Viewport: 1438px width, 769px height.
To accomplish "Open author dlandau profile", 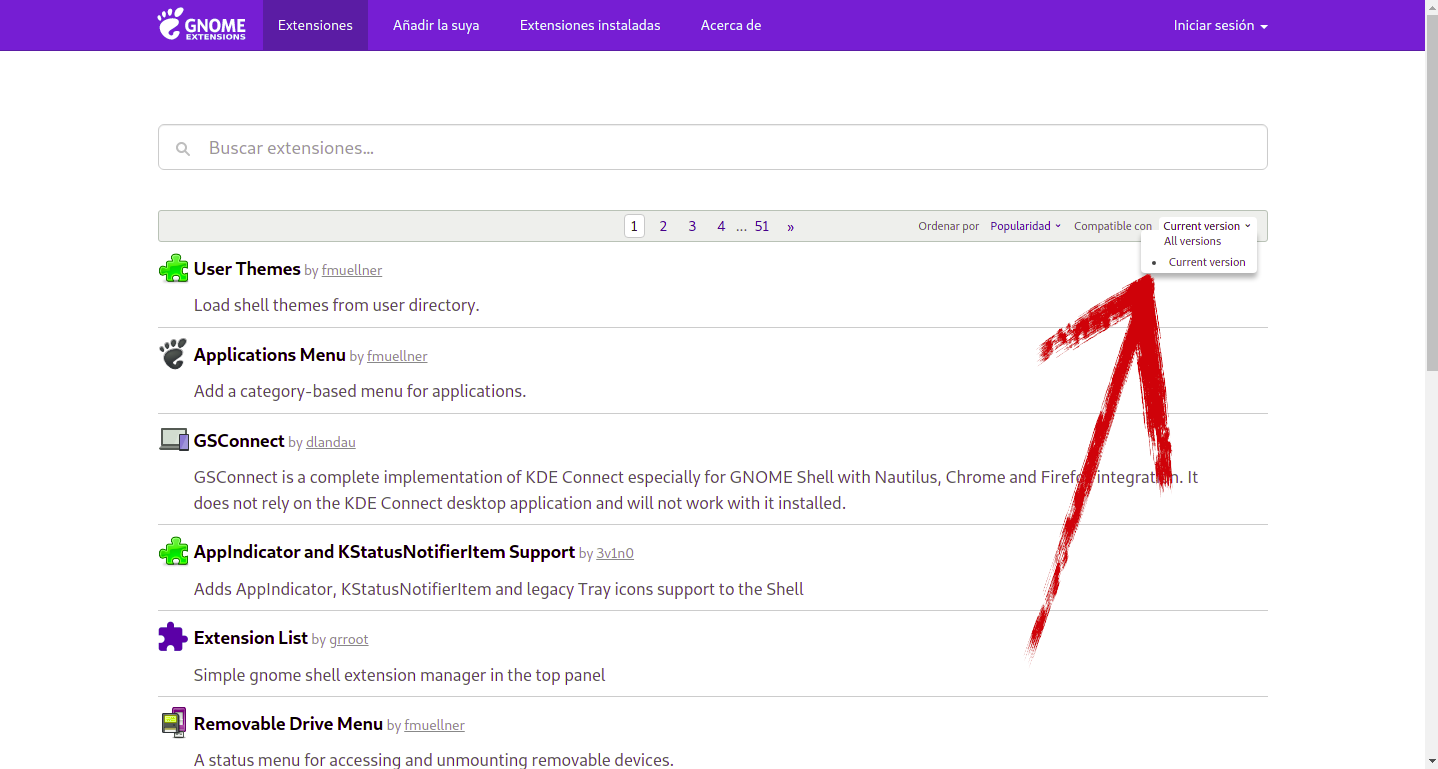I will pyautogui.click(x=331, y=442).
